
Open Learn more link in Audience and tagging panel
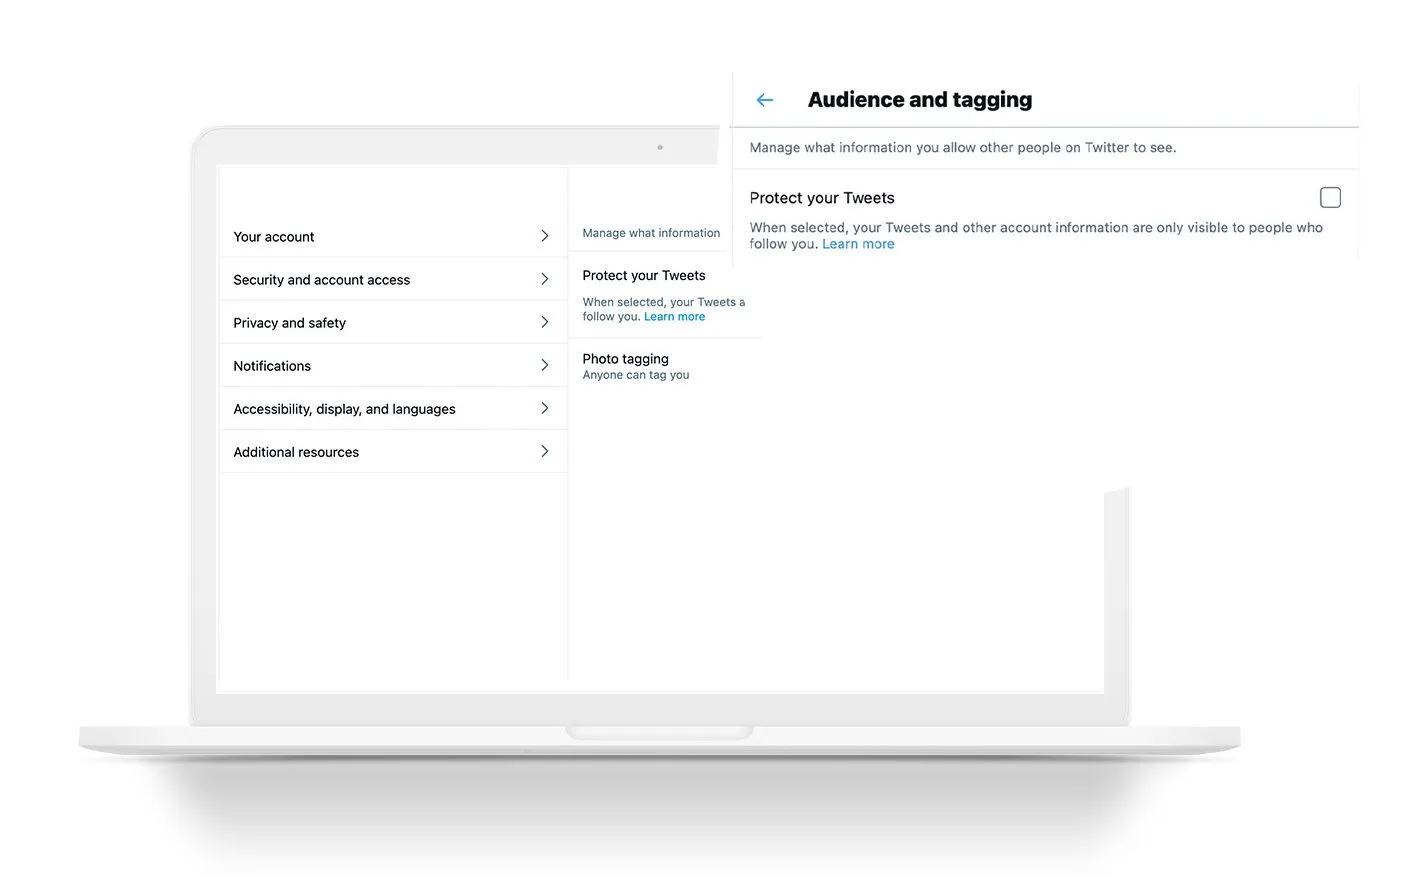[x=858, y=244]
